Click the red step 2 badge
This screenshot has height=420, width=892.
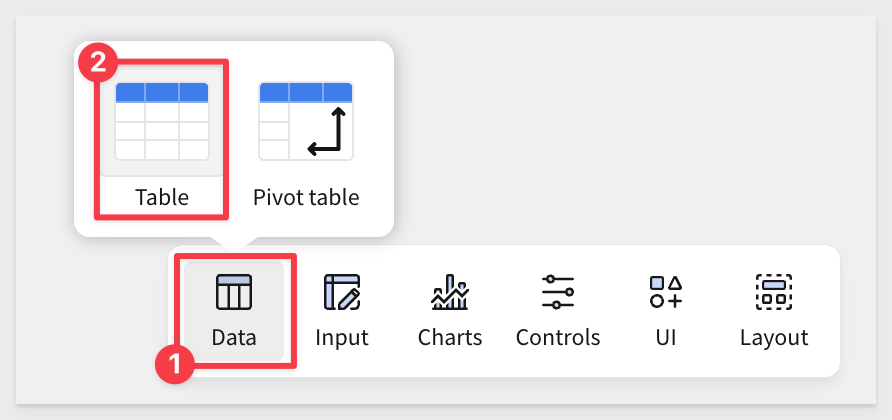(98, 62)
